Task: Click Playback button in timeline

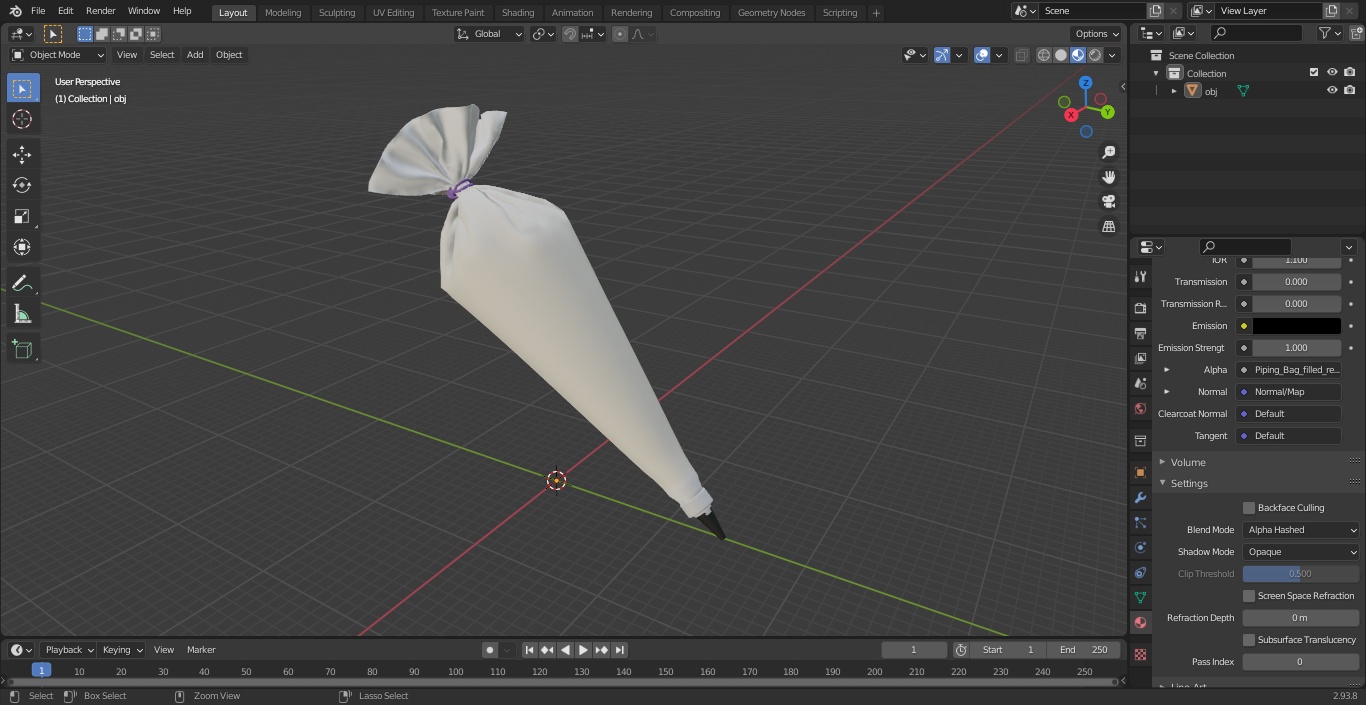Action: click(68, 650)
